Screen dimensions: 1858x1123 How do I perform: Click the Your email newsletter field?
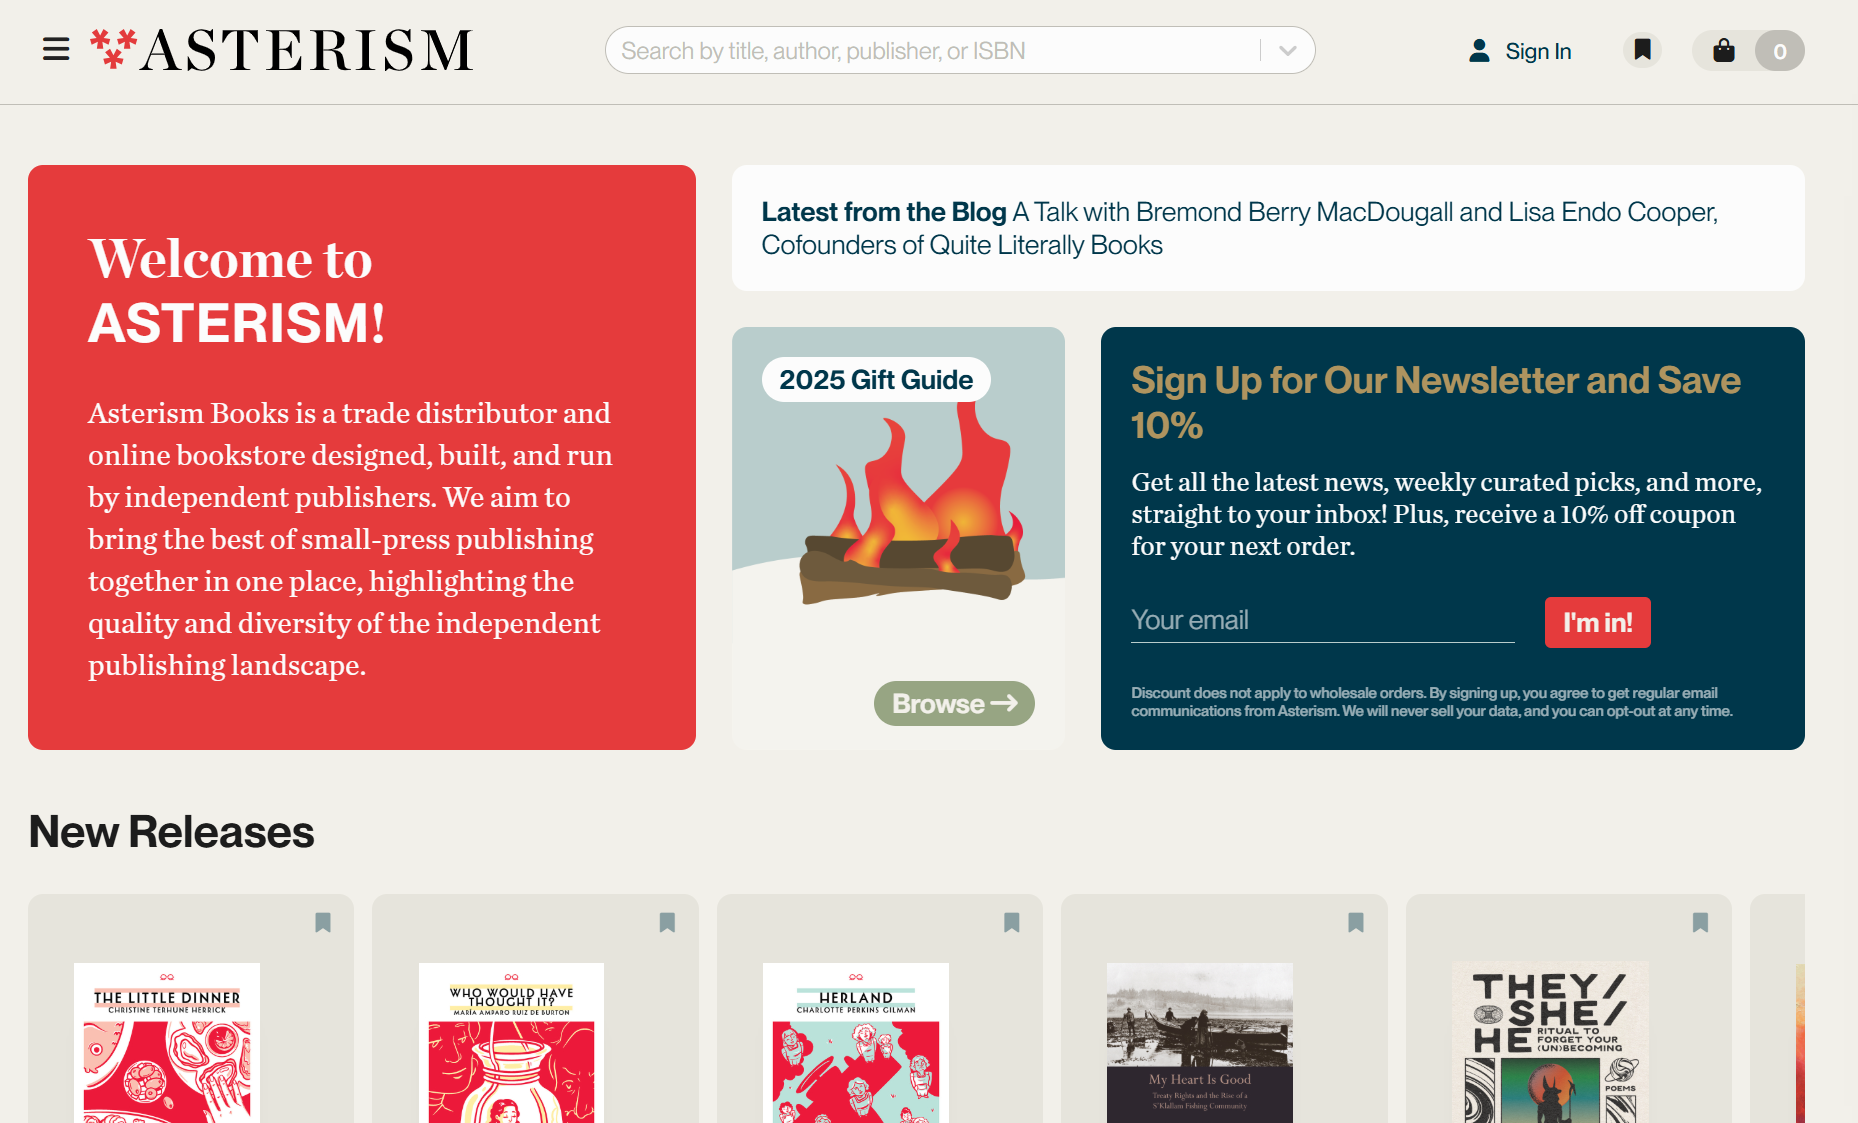(1322, 621)
